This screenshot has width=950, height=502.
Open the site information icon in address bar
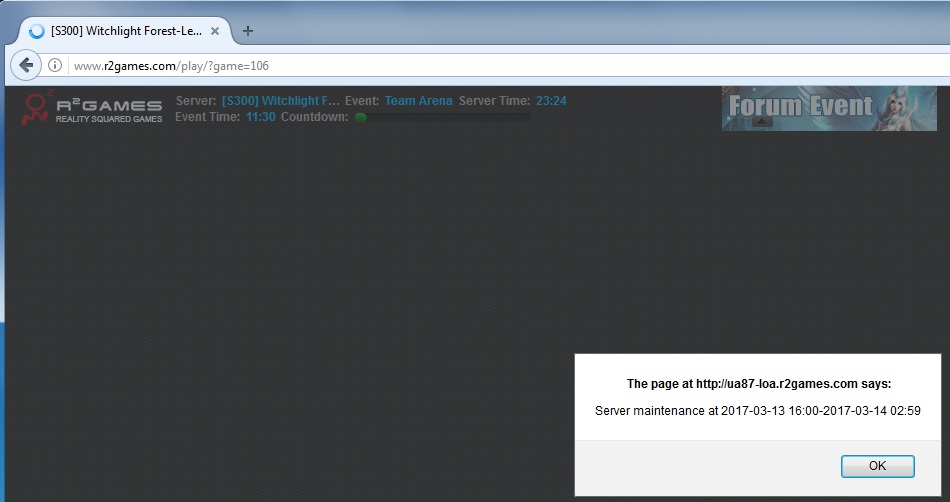point(56,66)
